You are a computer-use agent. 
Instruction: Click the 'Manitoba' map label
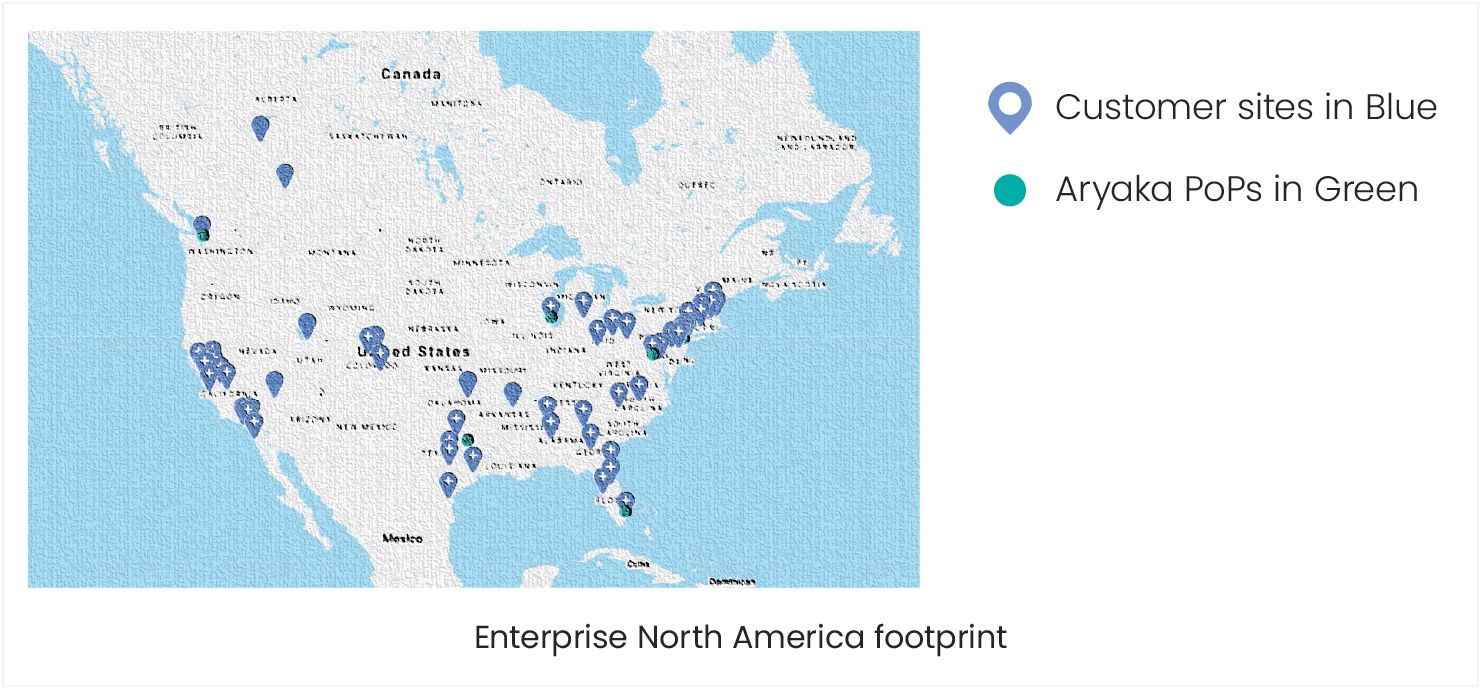pos(457,103)
